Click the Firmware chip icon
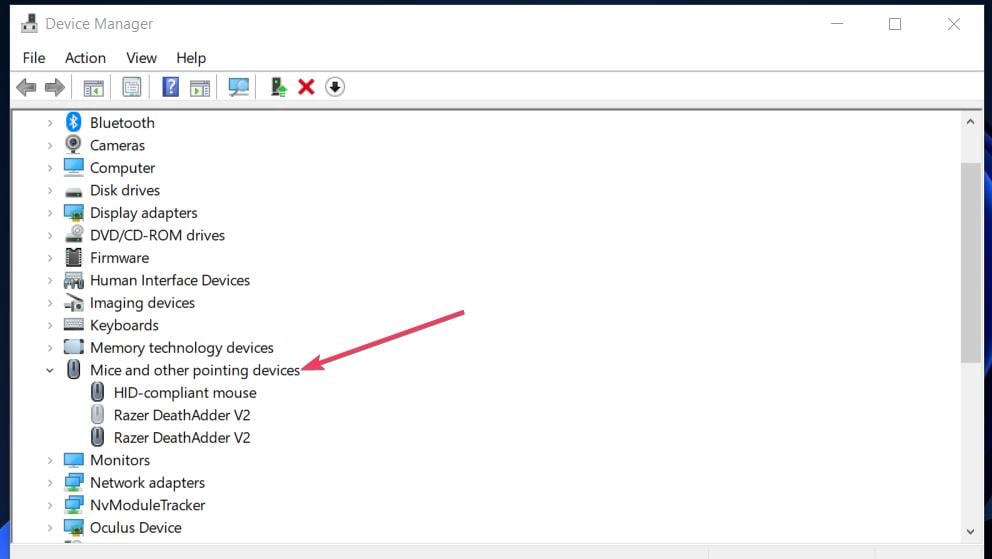 coord(73,257)
